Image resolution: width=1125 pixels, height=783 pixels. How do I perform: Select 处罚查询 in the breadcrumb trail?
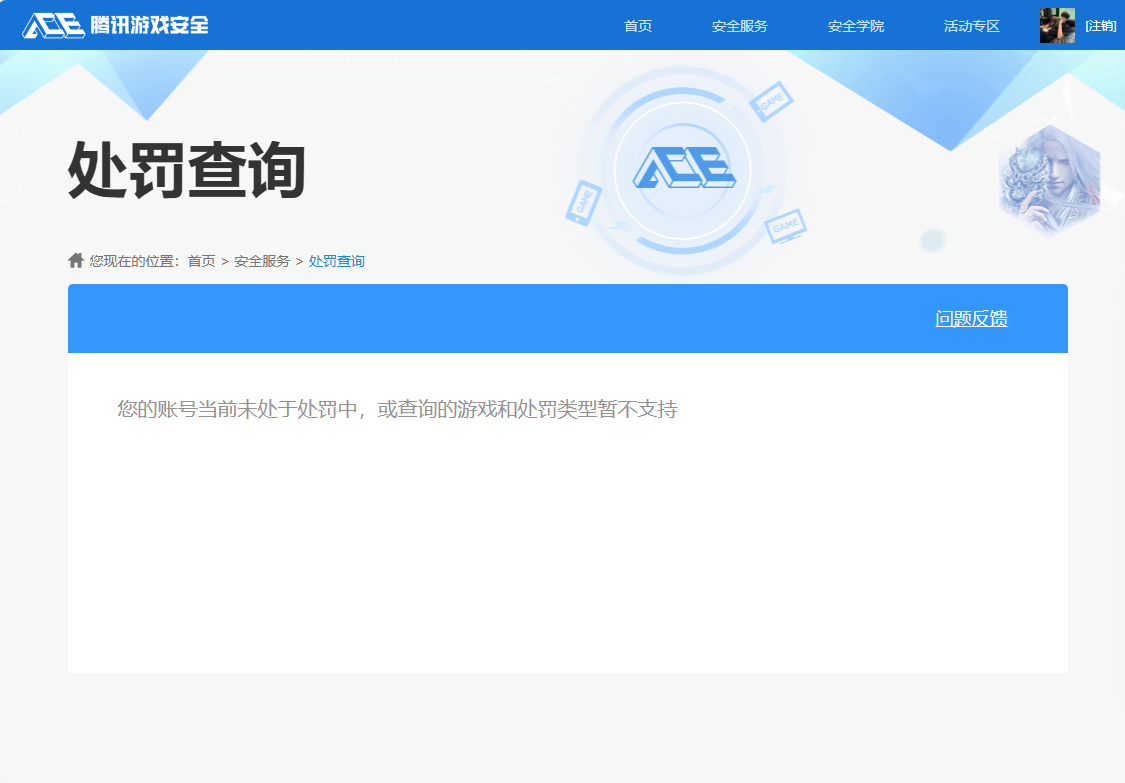pos(335,261)
